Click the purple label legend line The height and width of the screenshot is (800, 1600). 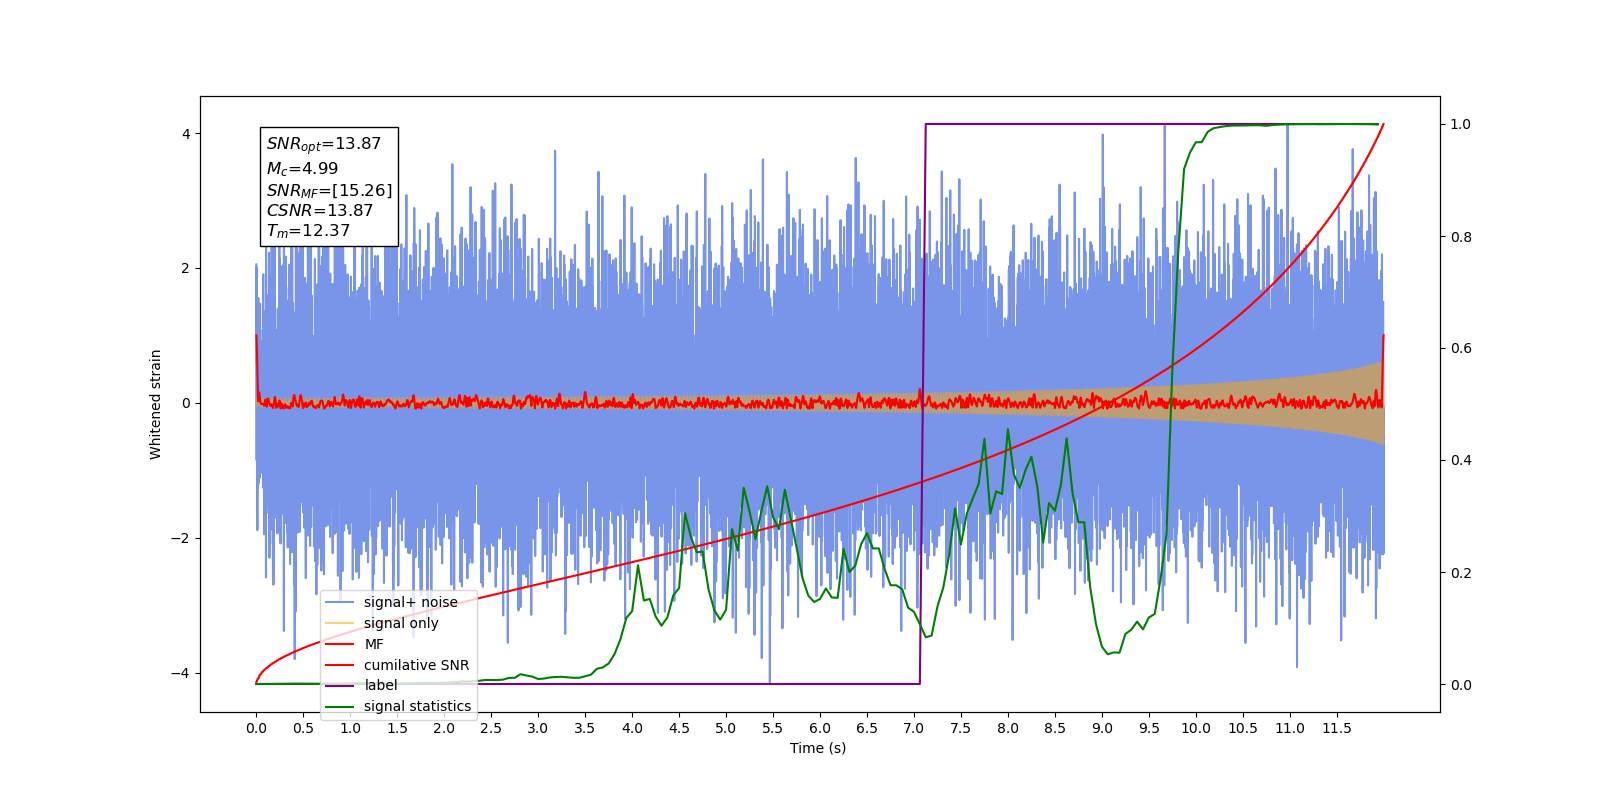(340, 685)
